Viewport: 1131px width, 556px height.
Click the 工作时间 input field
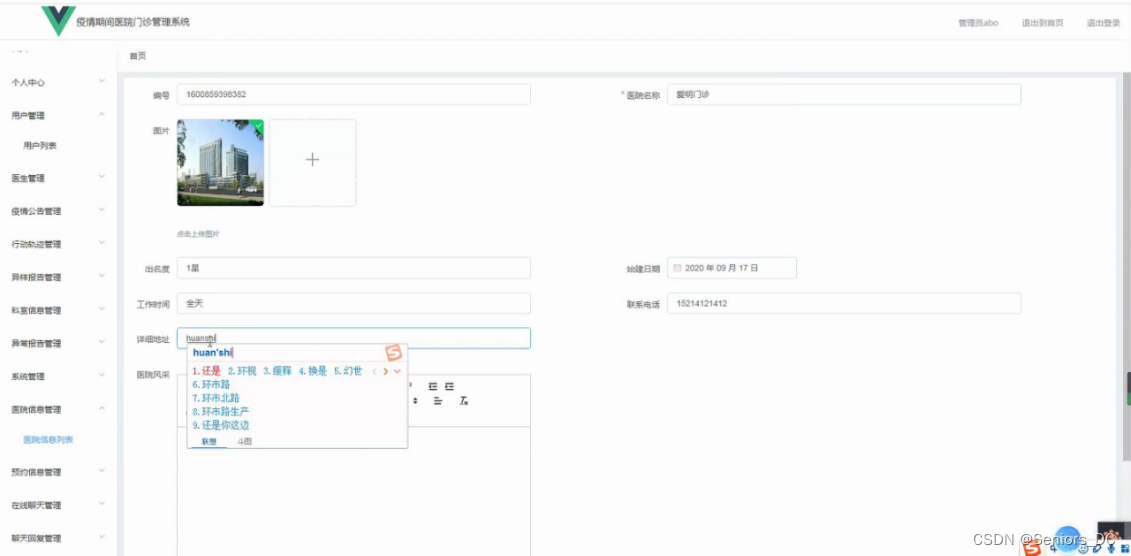(x=353, y=304)
